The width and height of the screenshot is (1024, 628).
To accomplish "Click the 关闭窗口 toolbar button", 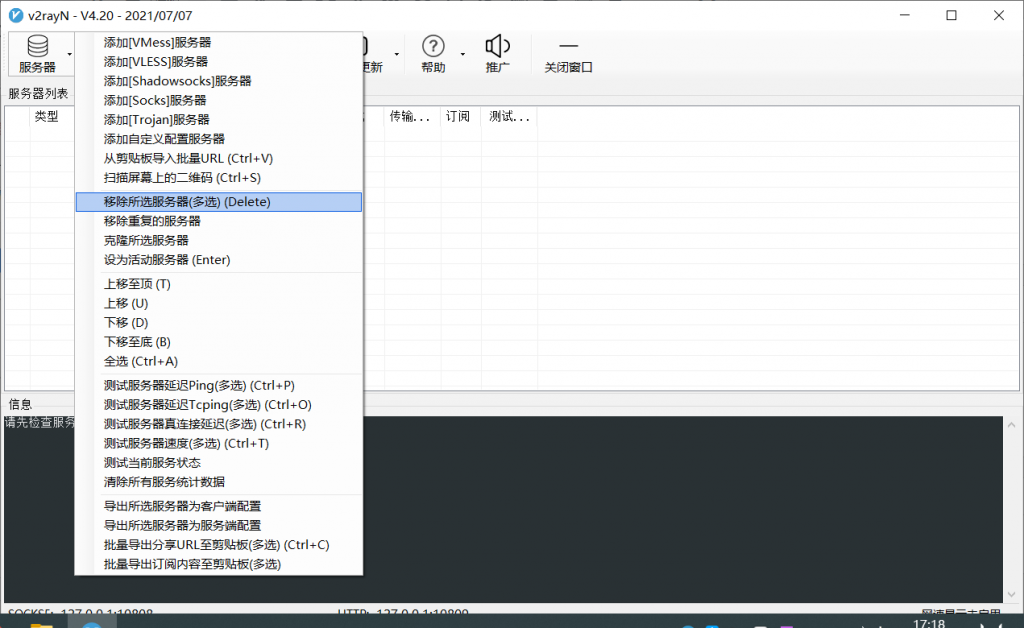I will pyautogui.click(x=568, y=53).
